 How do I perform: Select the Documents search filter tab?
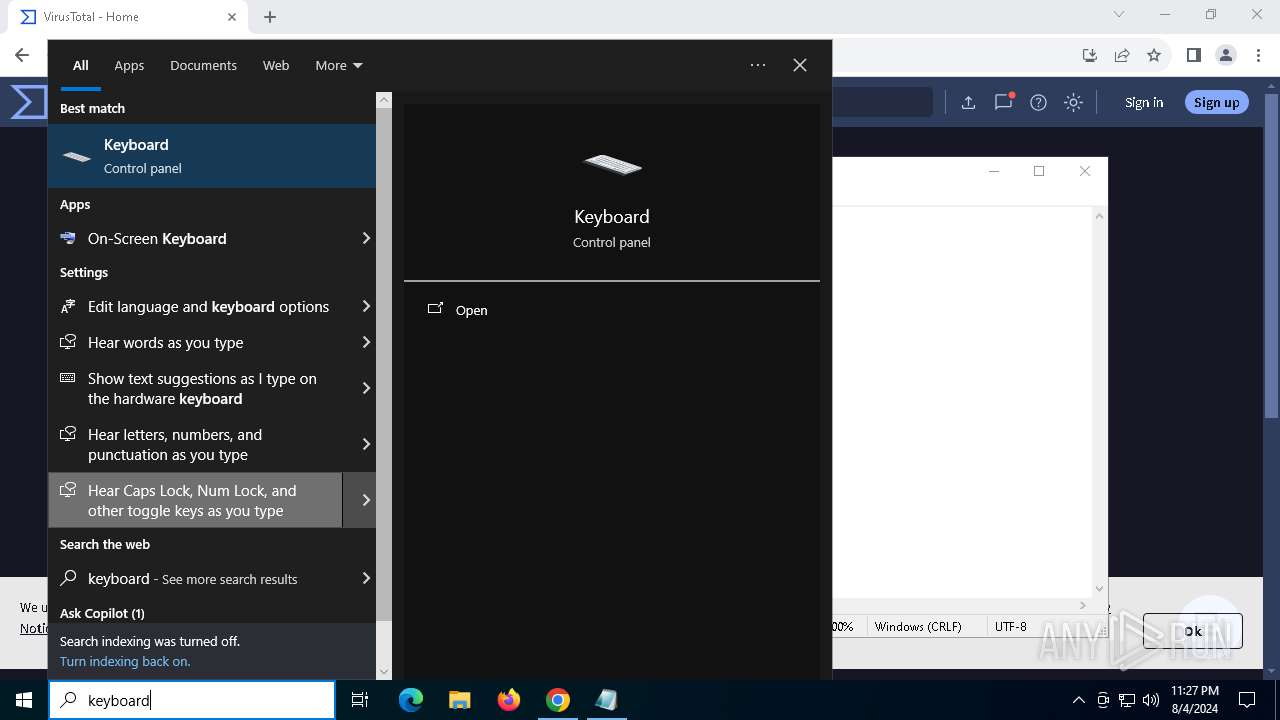203,65
